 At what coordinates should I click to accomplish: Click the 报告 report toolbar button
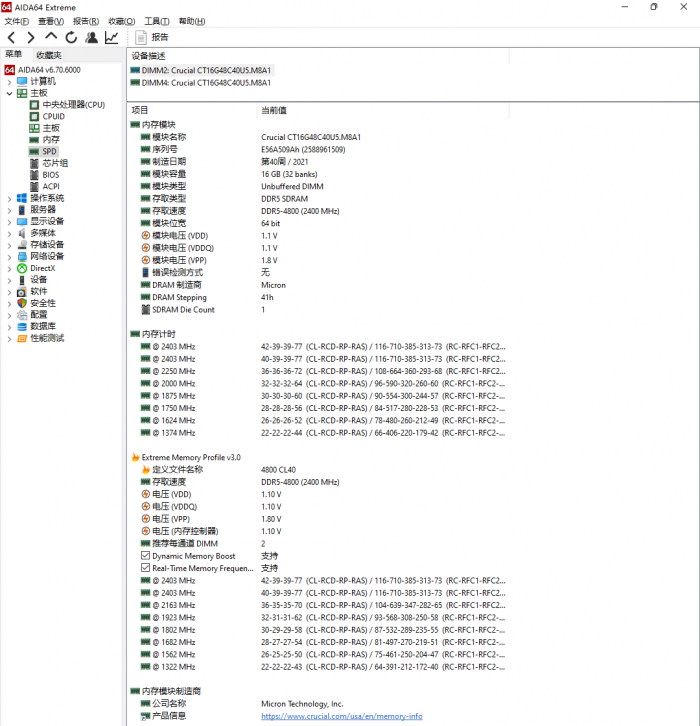[x=152, y=38]
